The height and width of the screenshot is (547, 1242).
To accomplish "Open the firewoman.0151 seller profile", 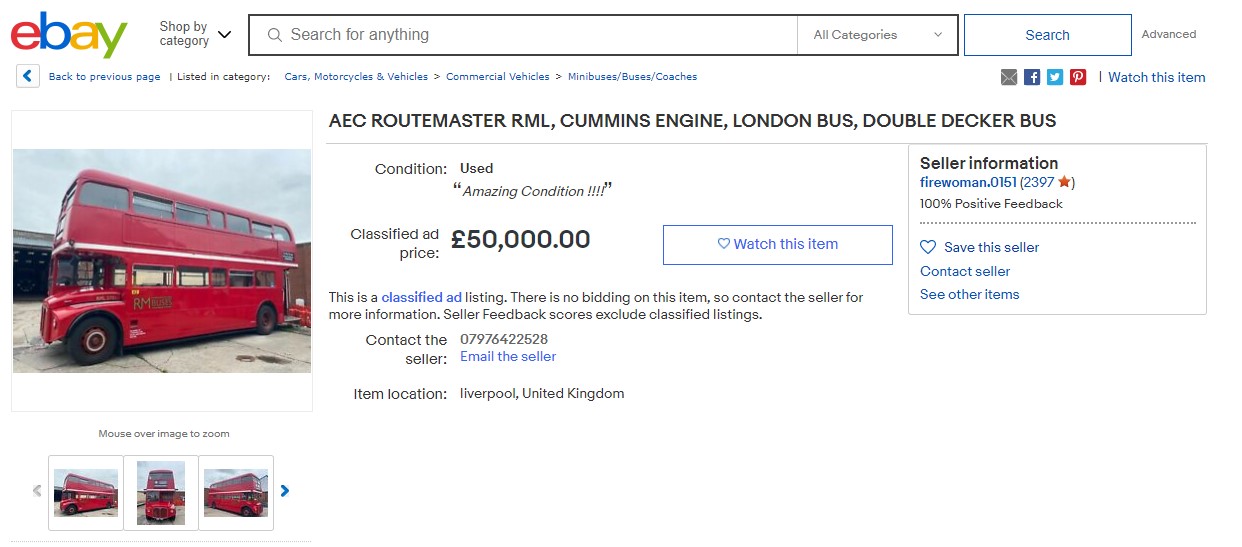I will click(x=968, y=182).
